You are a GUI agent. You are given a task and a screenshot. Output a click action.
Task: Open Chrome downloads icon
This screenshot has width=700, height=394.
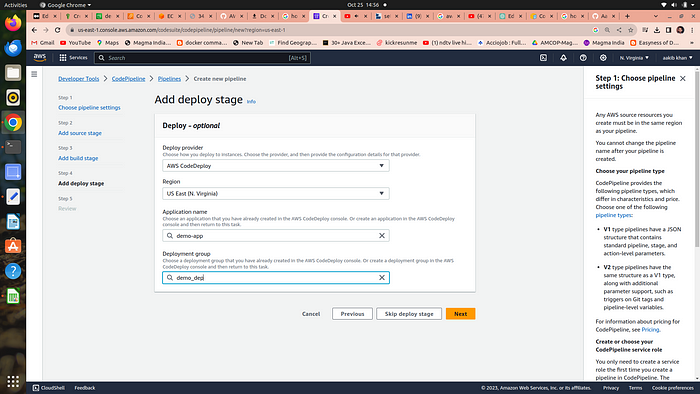657,30
